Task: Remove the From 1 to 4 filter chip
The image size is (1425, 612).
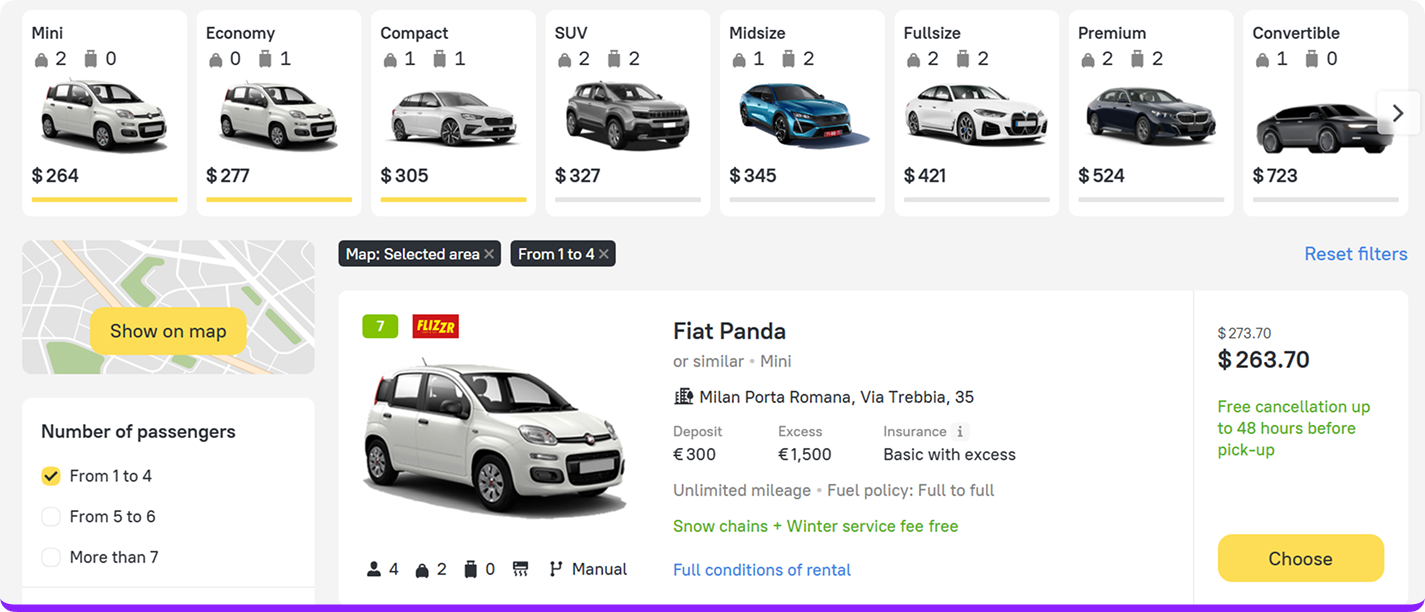Action: click(604, 255)
